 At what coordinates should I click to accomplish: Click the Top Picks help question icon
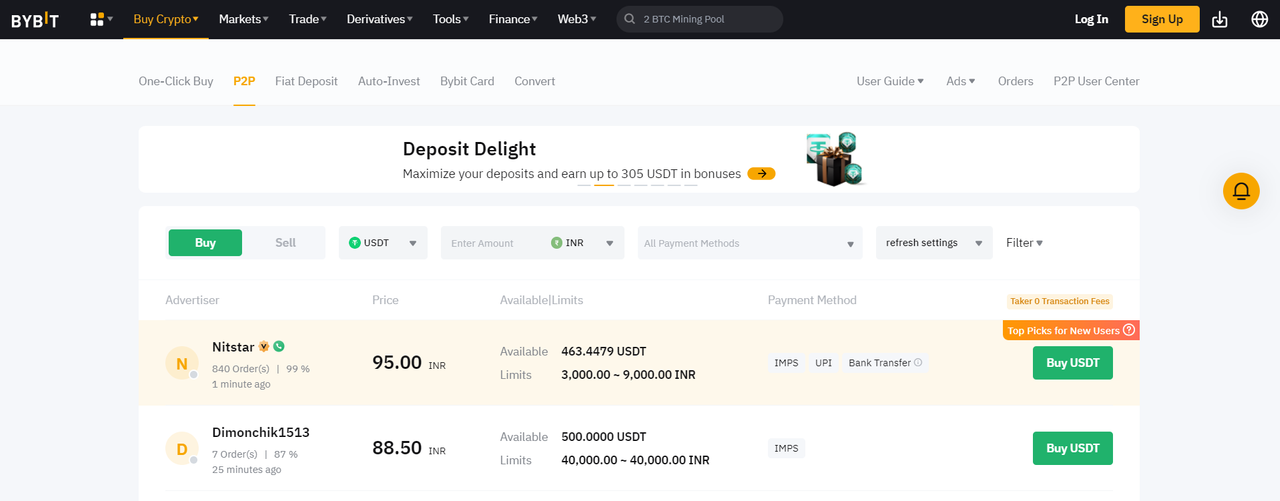click(x=1129, y=330)
